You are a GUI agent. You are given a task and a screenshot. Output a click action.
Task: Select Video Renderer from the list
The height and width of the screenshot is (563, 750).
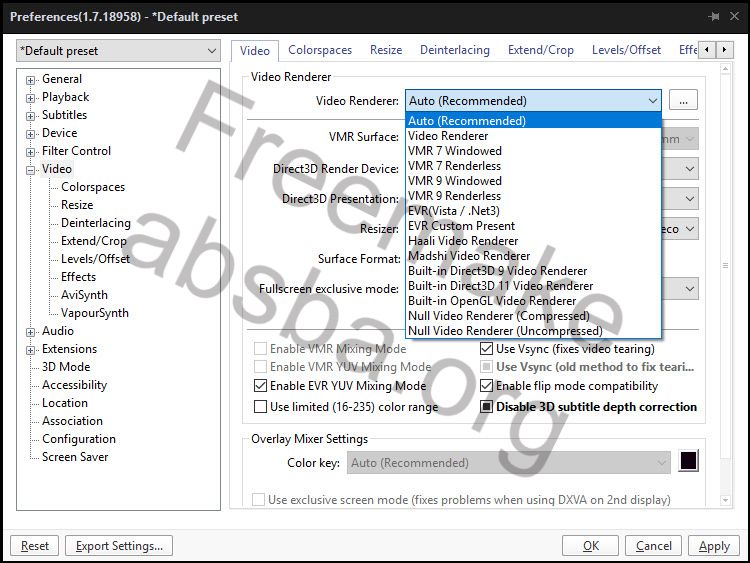pos(533,136)
